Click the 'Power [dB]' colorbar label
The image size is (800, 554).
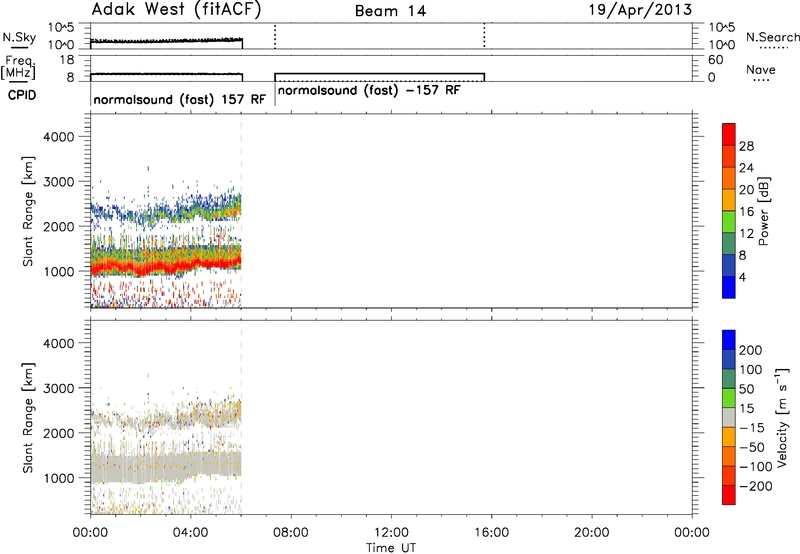click(764, 211)
